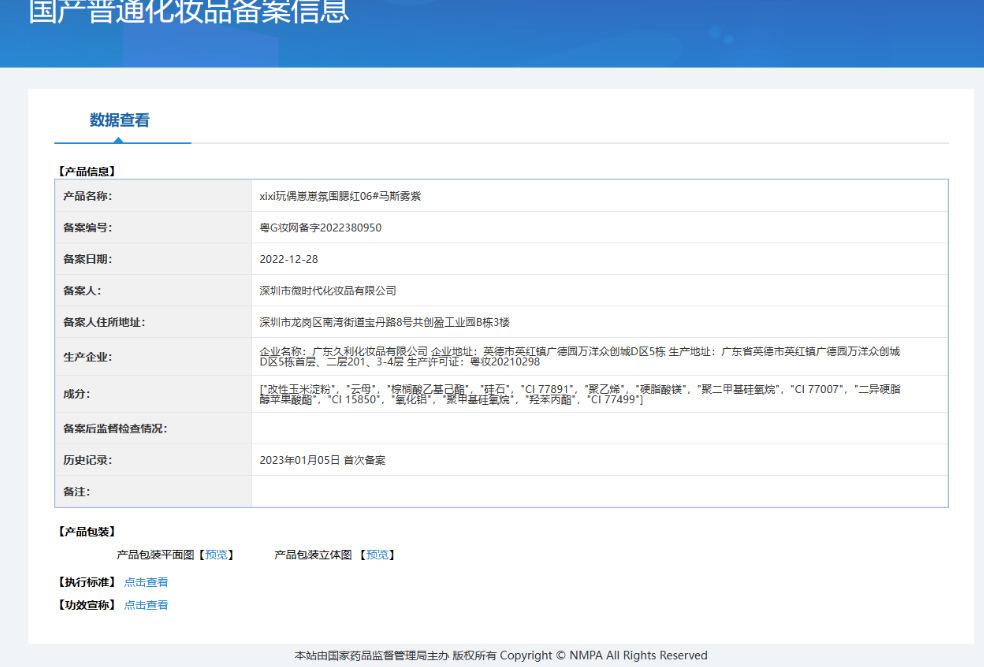Image resolution: width=984 pixels, height=667 pixels.
Task: Open 功效宣称 点击查看 link
Action: [146, 605]
